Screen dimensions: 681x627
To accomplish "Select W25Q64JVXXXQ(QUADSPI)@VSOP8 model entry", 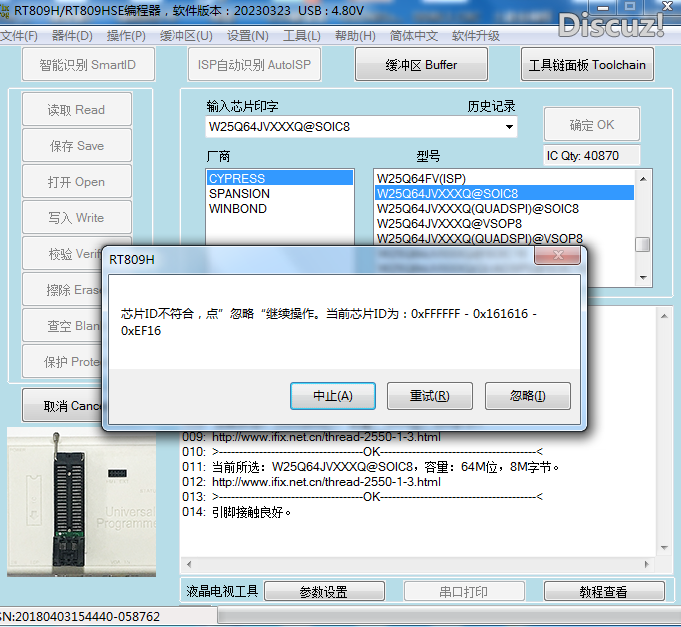I will (x=504, y=238).
